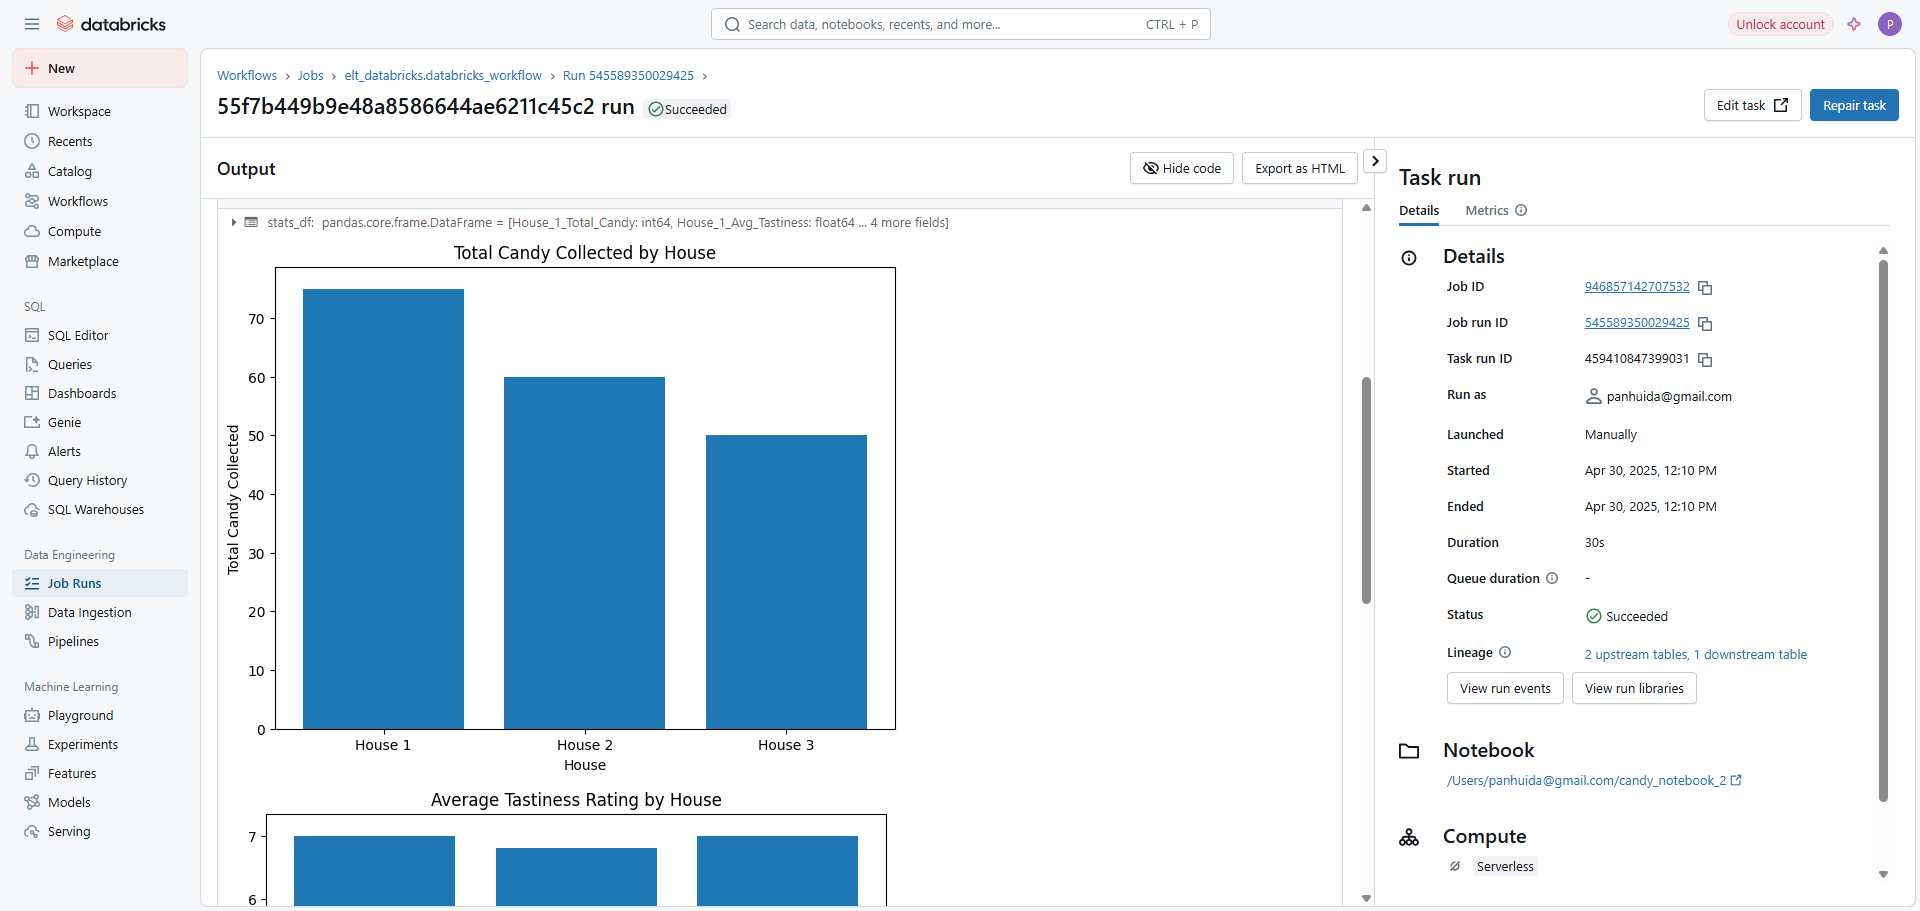This screenshot has height=911, width=1920.
Task: Copy the Job ID value
Action: [x=1705, y=288]
